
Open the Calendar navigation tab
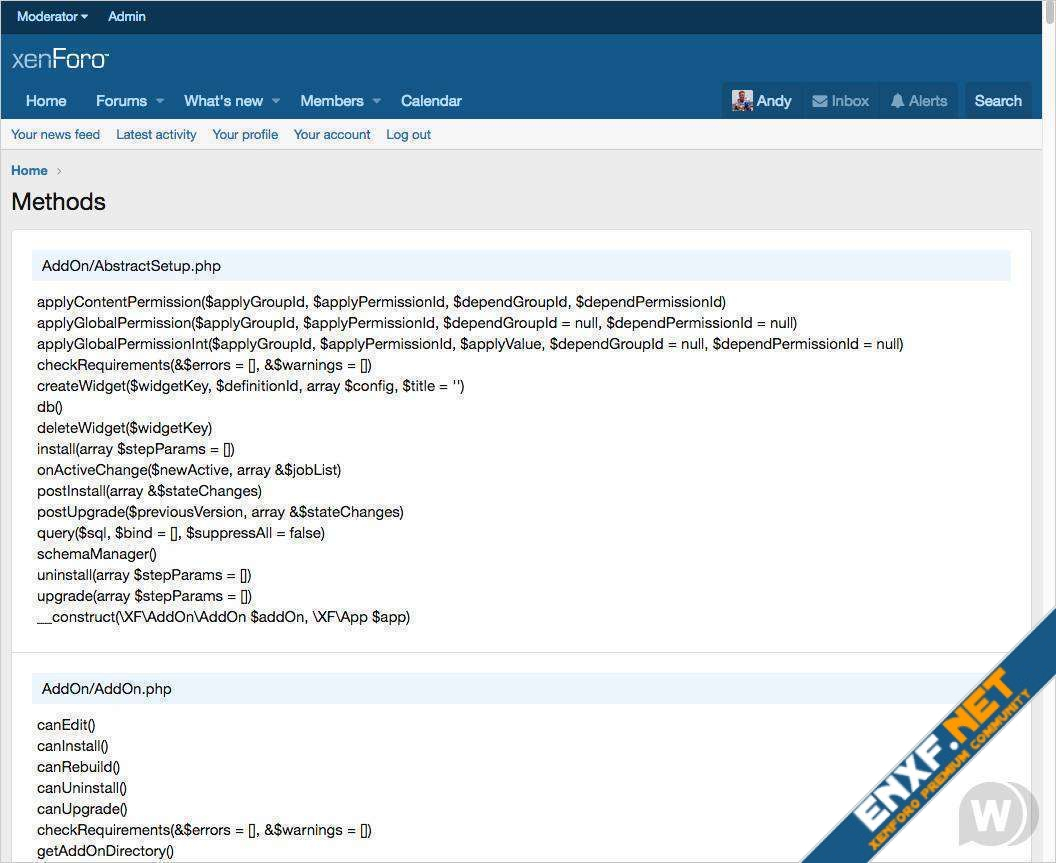pos(431,101)
